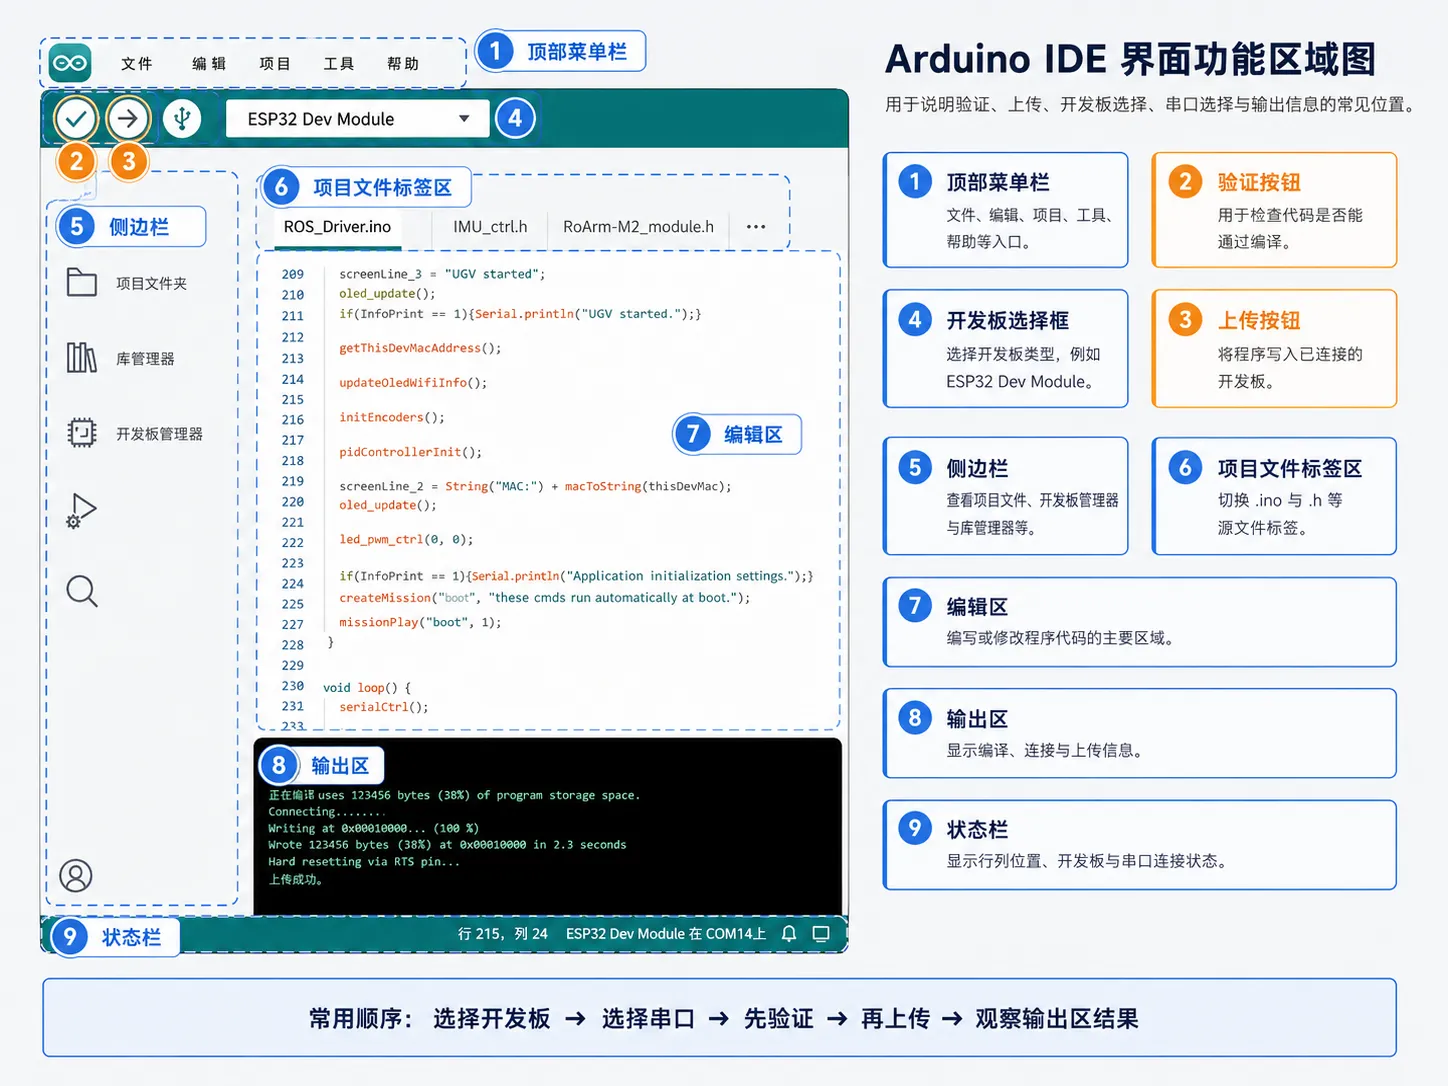Open the 编辑 menu
Image resolution: width=1448 pixels, height=1086 pixels.
point(209,63)
